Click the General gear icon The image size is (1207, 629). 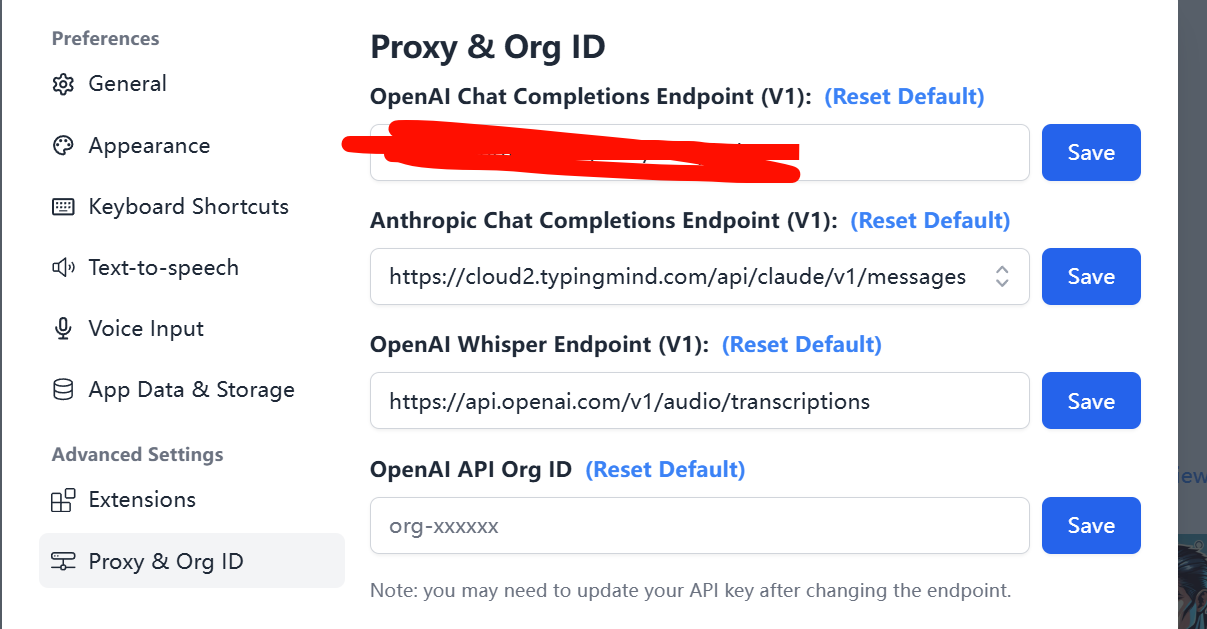point(63,84)
